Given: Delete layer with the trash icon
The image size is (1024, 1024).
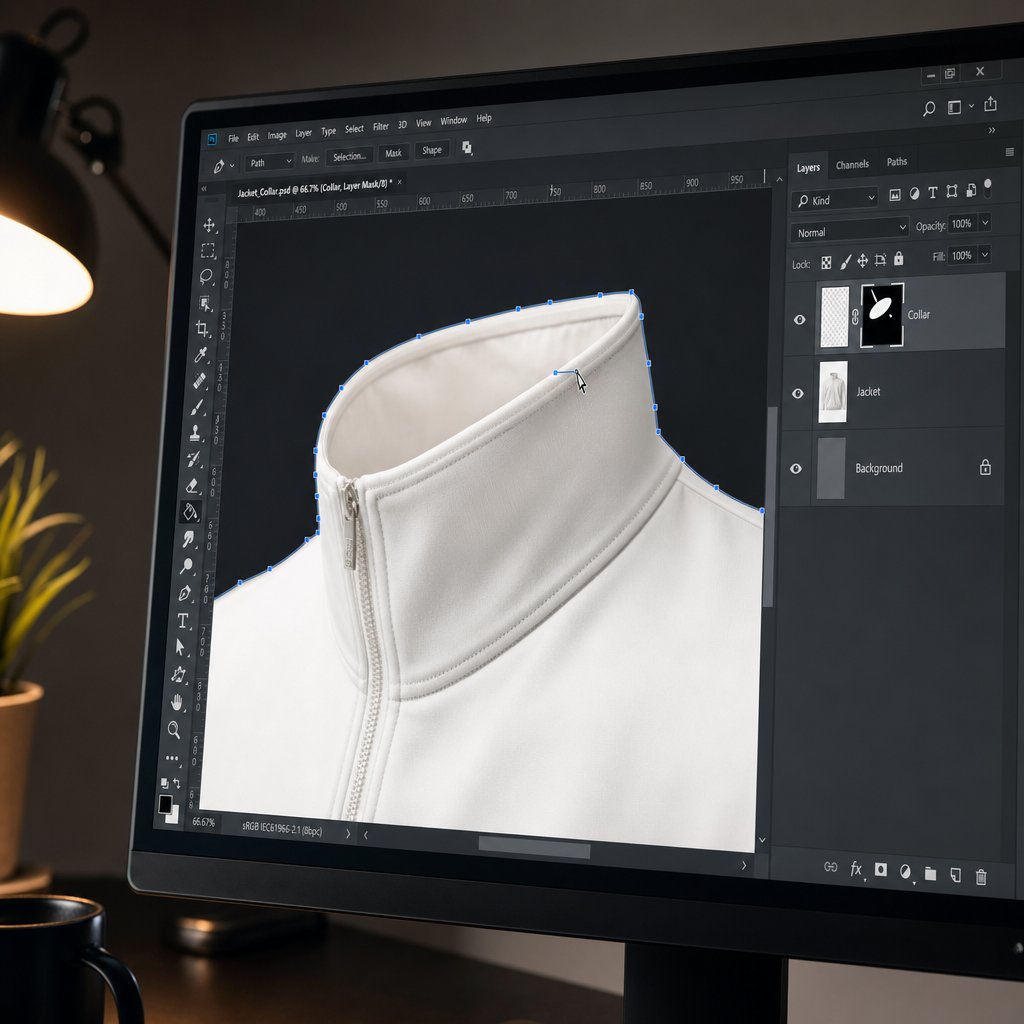Looking at the screenshot, I should [981, 876].
